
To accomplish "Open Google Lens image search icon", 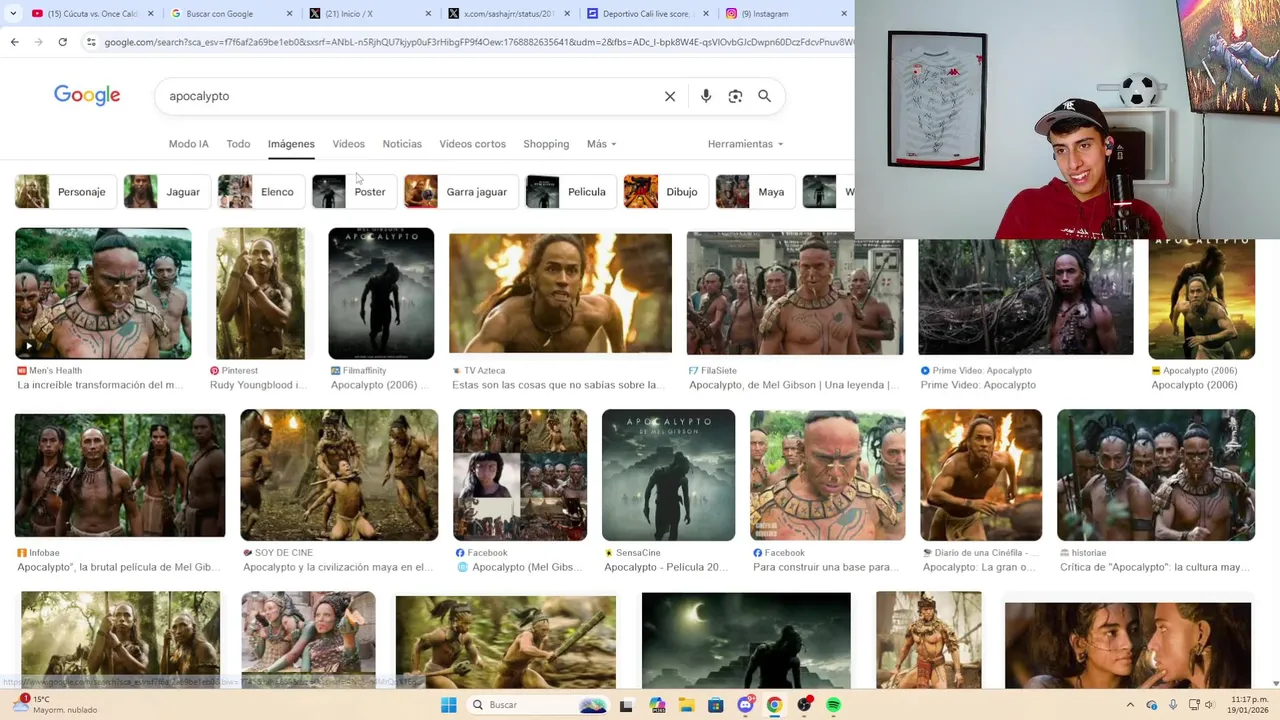I will pos(735,96).
